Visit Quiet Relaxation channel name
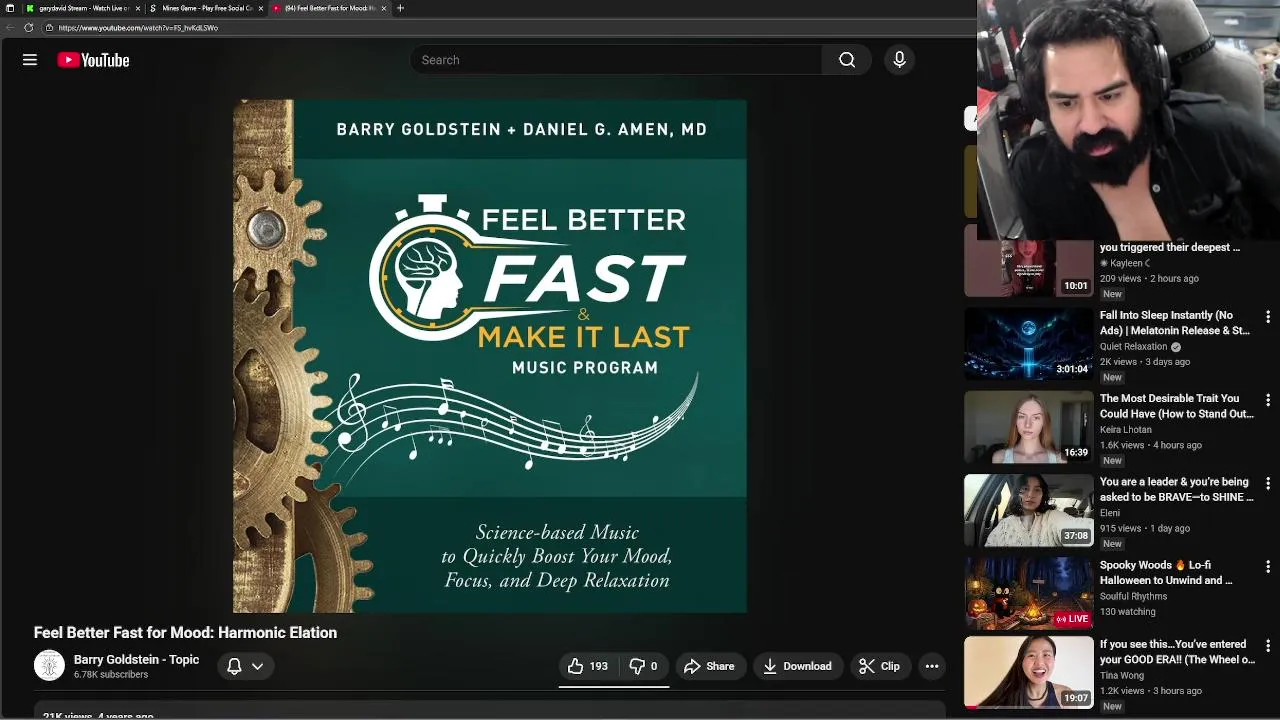Viewport: 1280px width, 720px height. [x=1133, y=347]
